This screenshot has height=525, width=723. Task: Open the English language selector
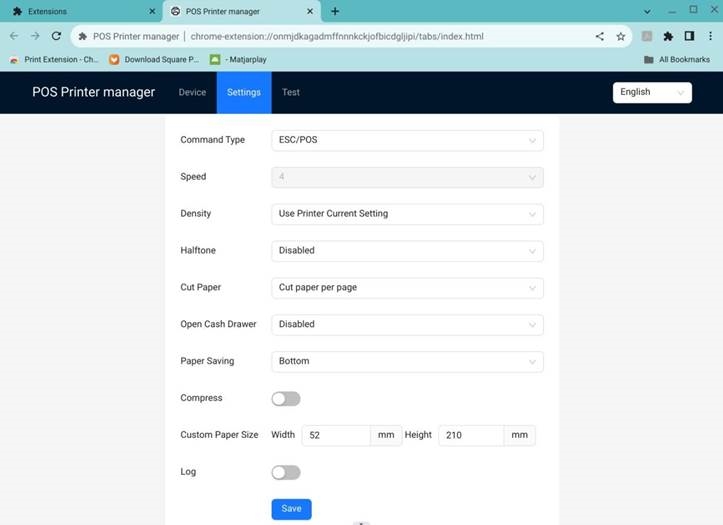coord(652,92)
